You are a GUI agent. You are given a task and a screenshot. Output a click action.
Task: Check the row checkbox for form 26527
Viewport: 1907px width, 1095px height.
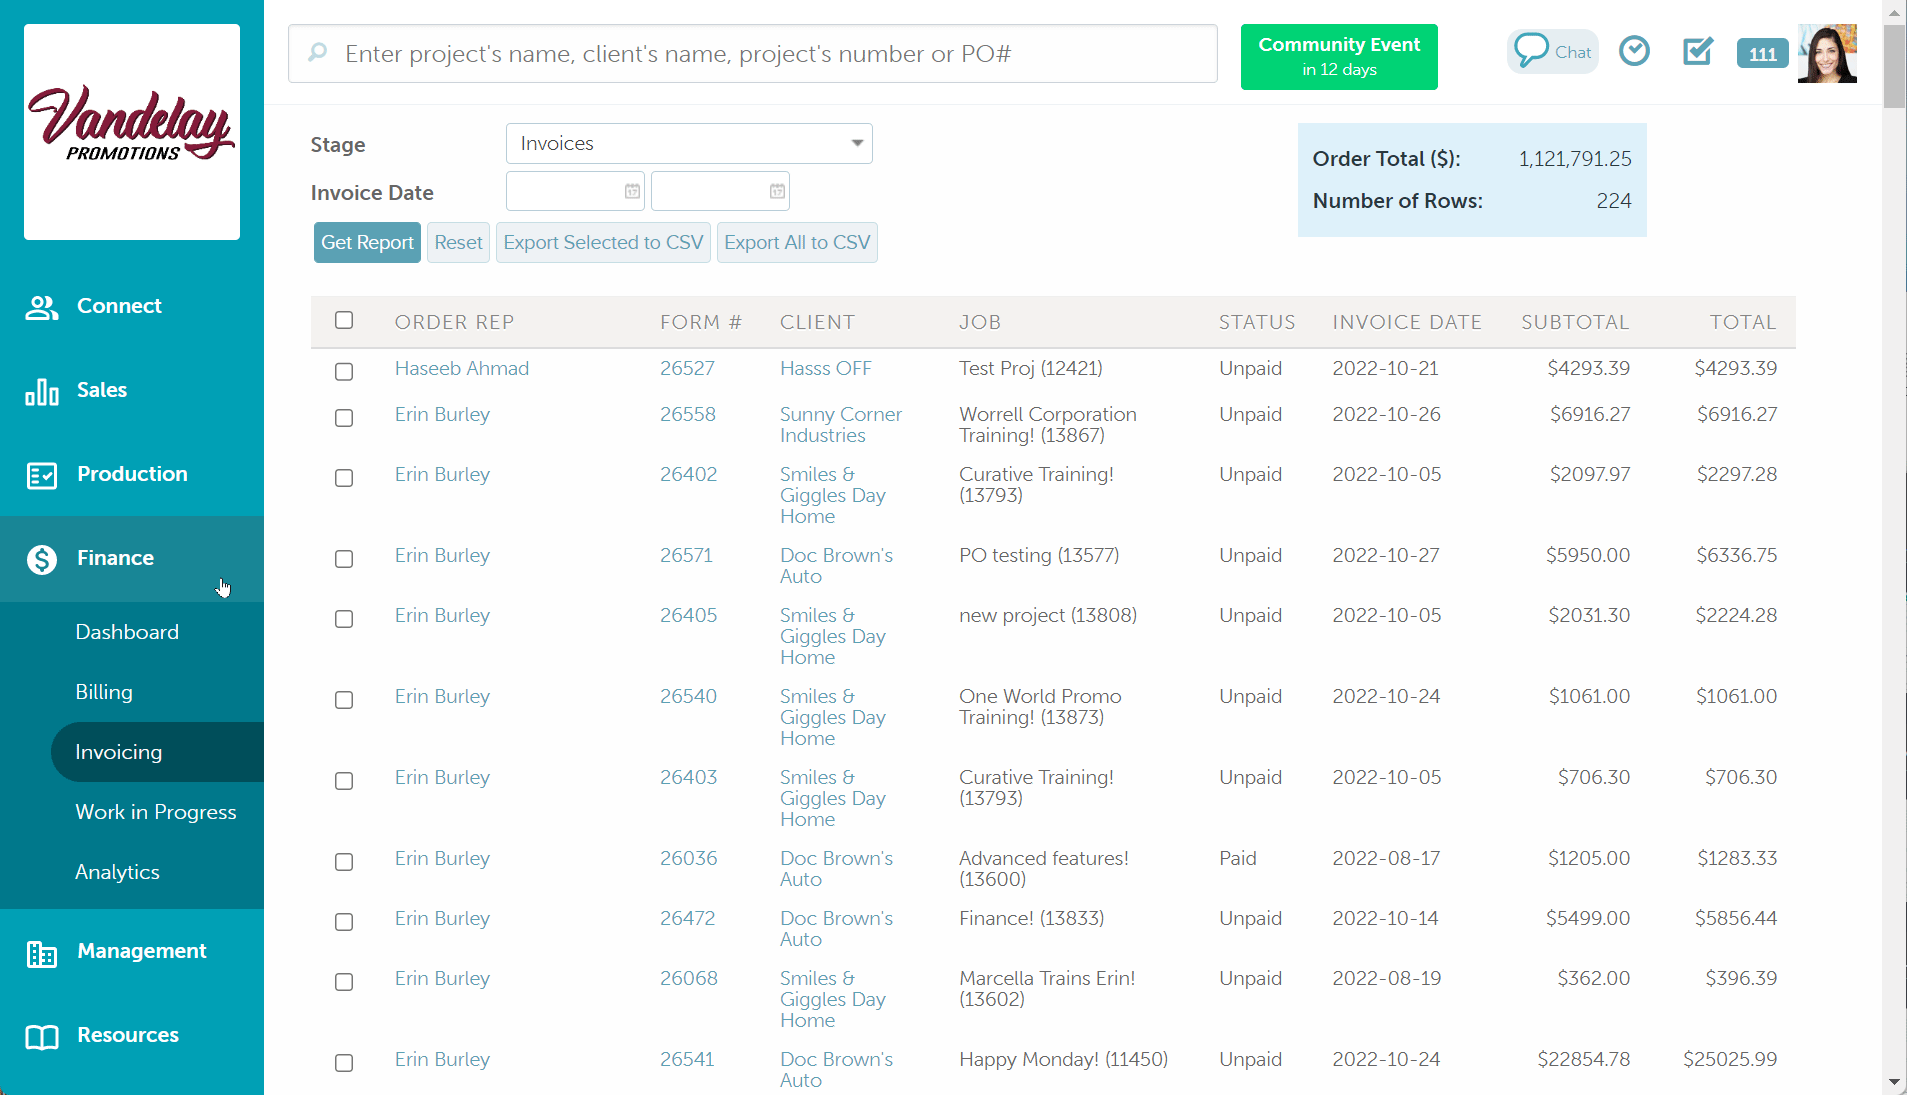(344, 371)
